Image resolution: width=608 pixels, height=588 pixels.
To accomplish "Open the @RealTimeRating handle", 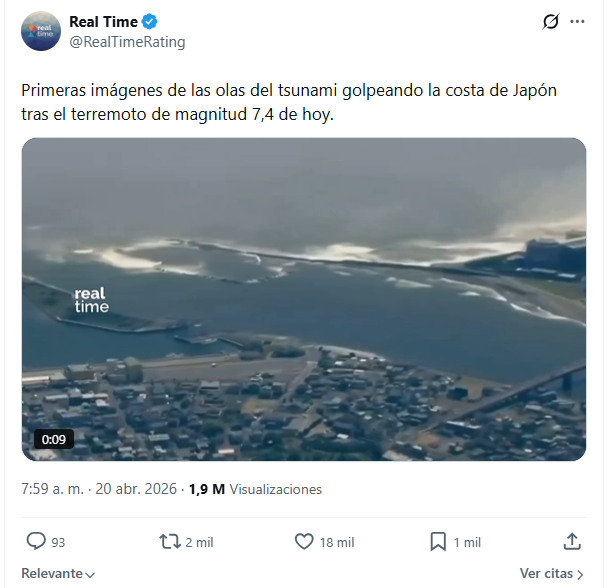I will click(127, 42).
